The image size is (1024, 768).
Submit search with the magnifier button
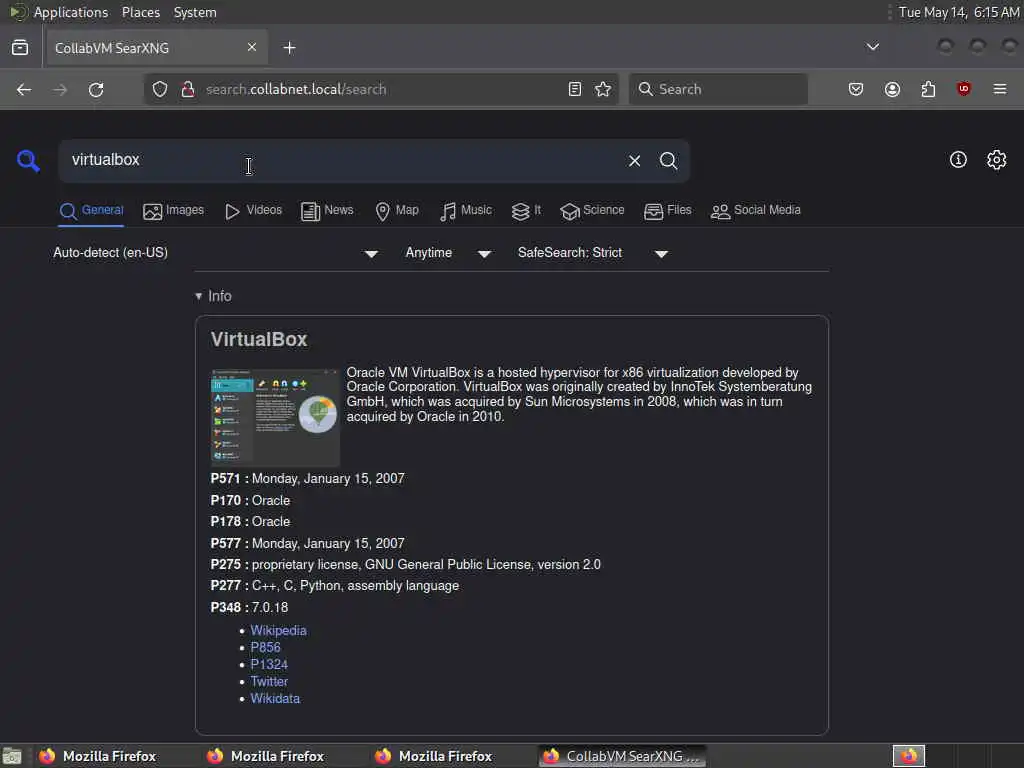pos(668,161)
